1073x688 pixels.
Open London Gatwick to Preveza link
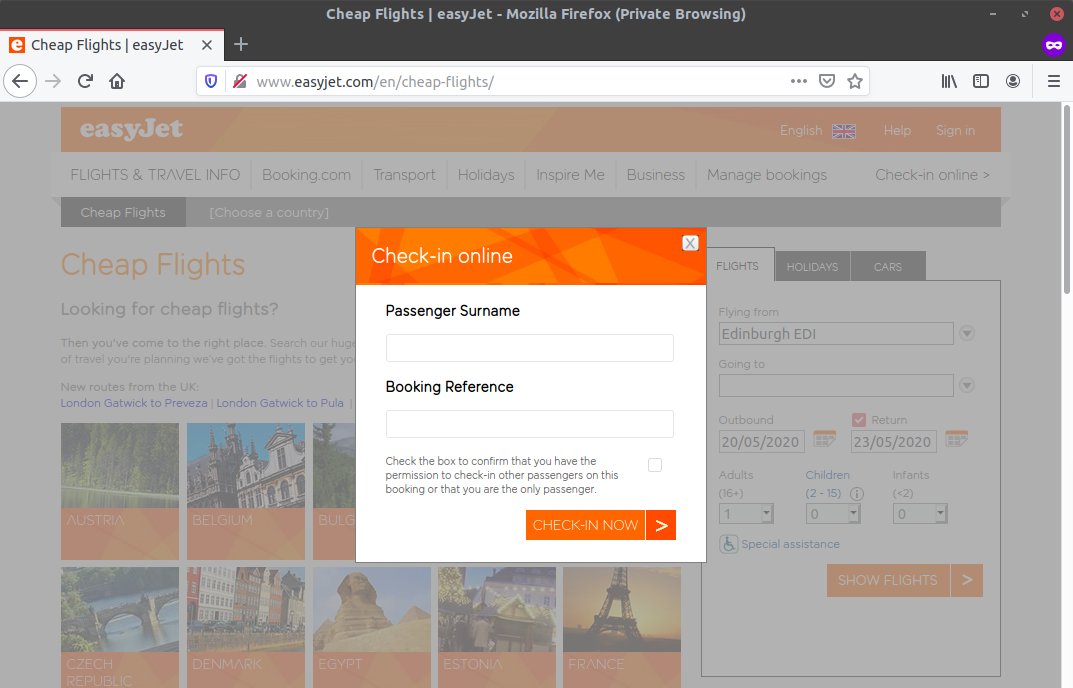click(133, 403)
